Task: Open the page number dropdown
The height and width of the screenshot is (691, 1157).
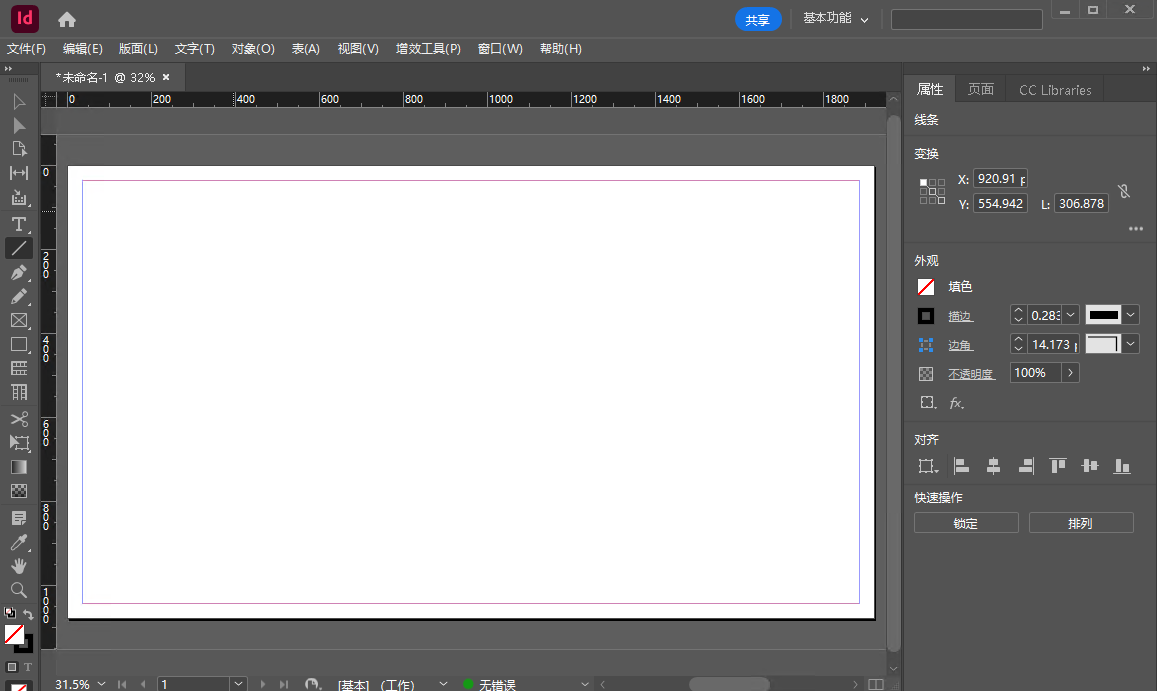Action: click(x=238, y=684)
